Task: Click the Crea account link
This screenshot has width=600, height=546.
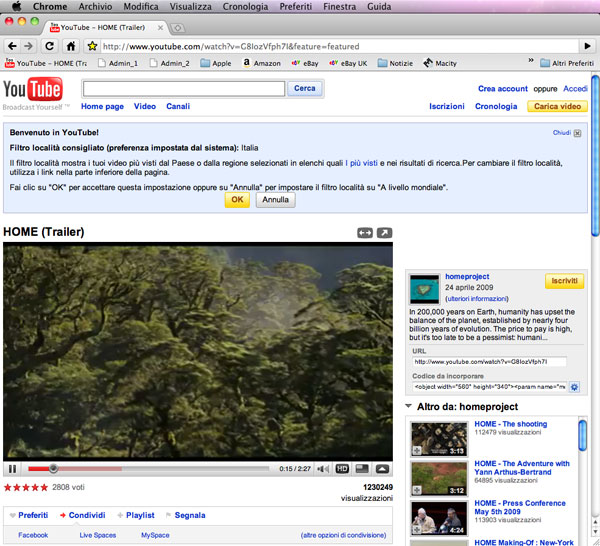Action: 503,89
